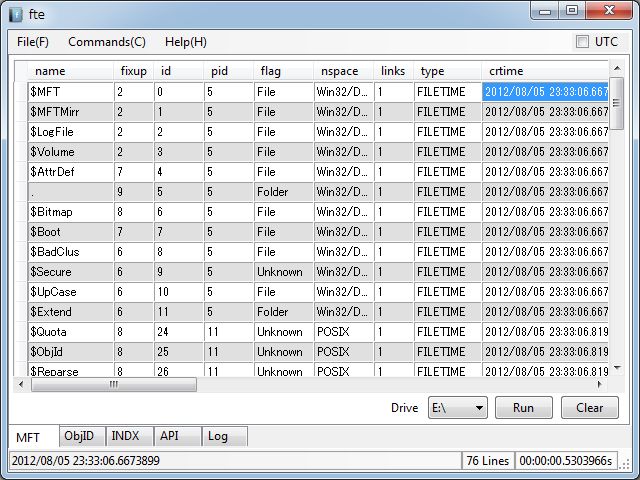Click the id cell 24 in $Quota row
Screen dimensions: 640x480
click(179, 331)
